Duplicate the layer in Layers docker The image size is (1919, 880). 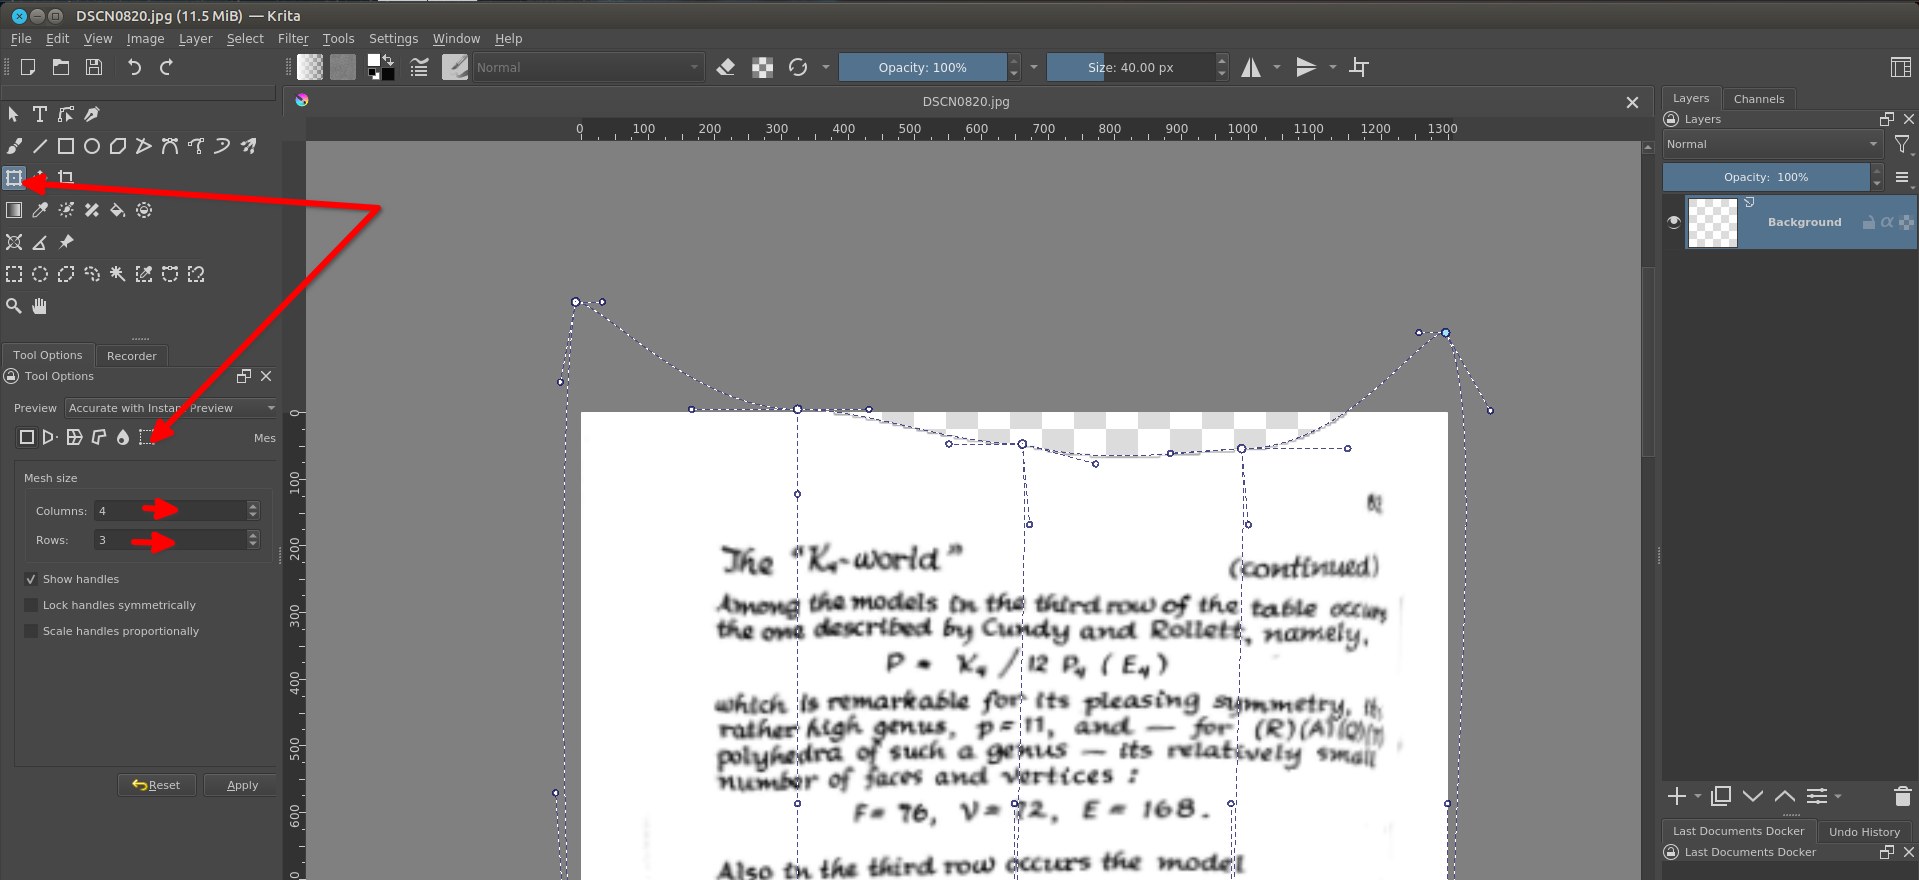(x=1721, y=796)
